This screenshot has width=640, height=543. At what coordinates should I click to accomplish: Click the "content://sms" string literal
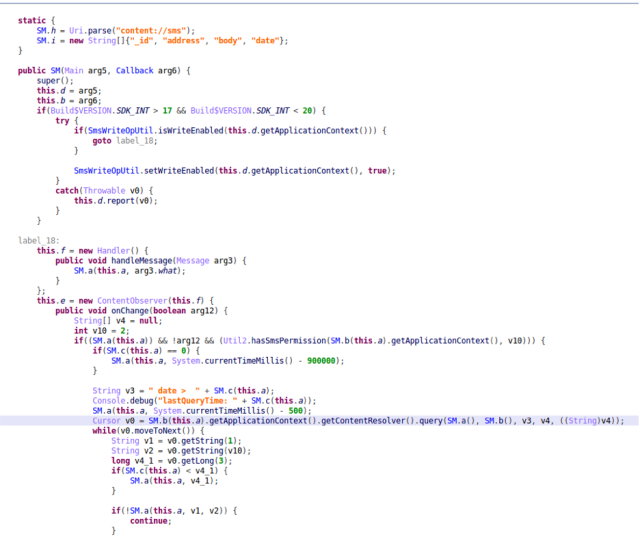pyautogui.click(x=151, y=31)
